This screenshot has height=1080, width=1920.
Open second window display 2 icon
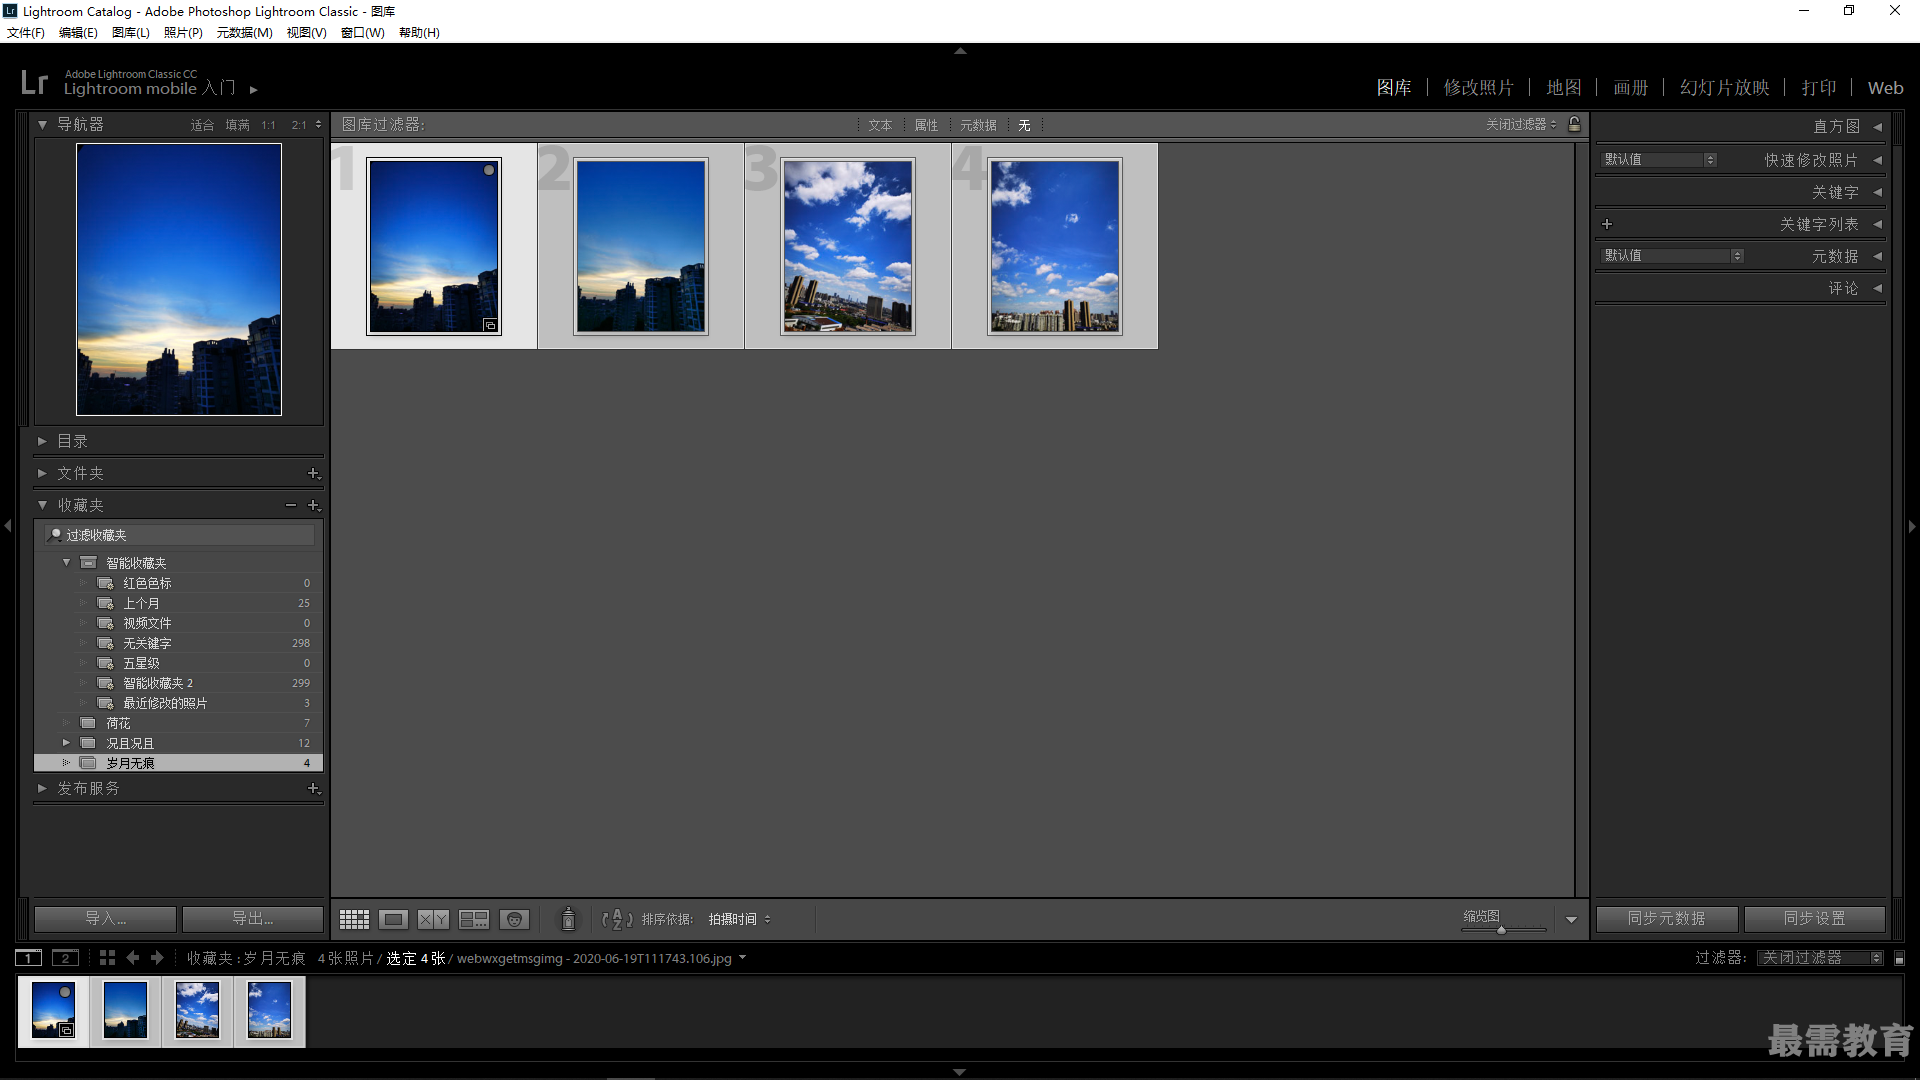tap(65, 958)
